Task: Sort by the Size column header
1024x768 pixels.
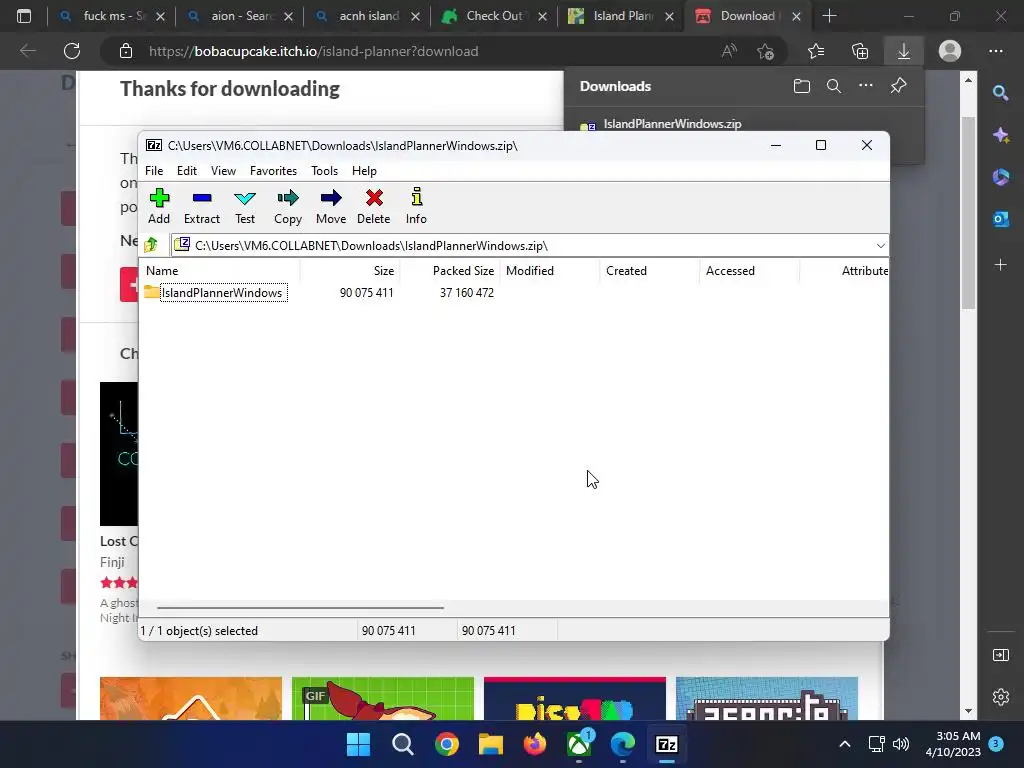Action: point(350,271)
